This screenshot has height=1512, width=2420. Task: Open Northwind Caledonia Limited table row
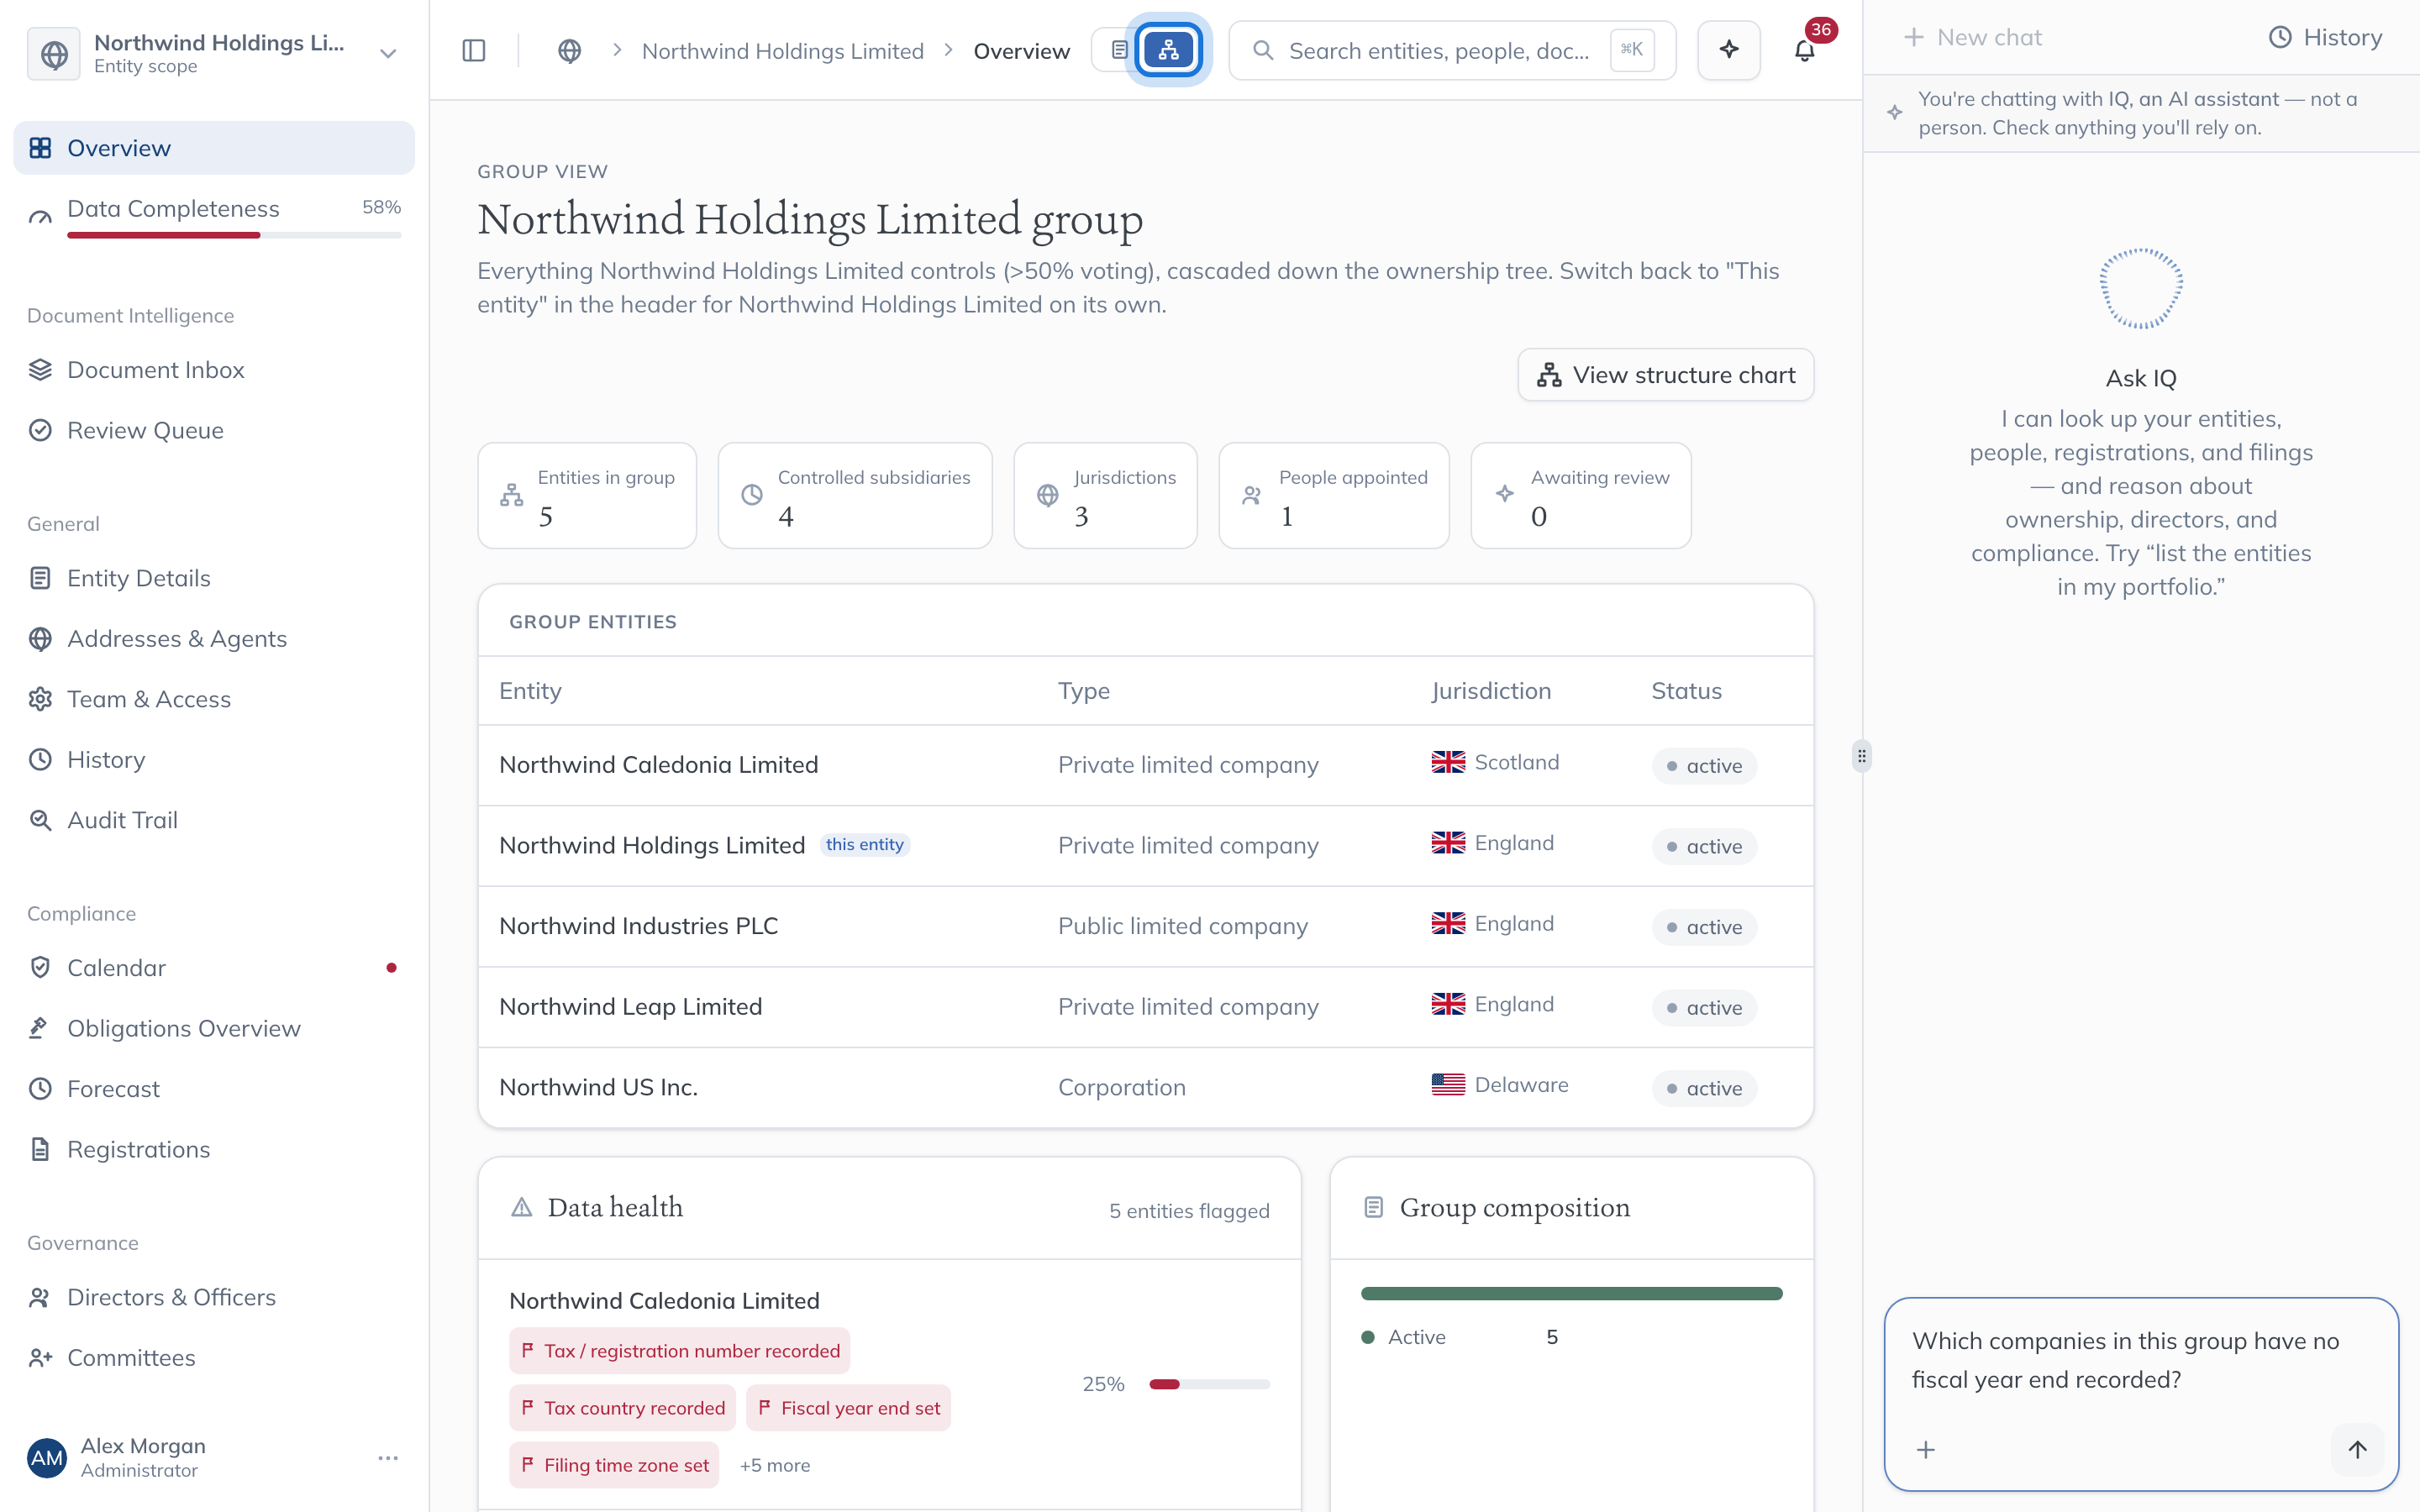pyautogui.click(x=1146, y=765)
